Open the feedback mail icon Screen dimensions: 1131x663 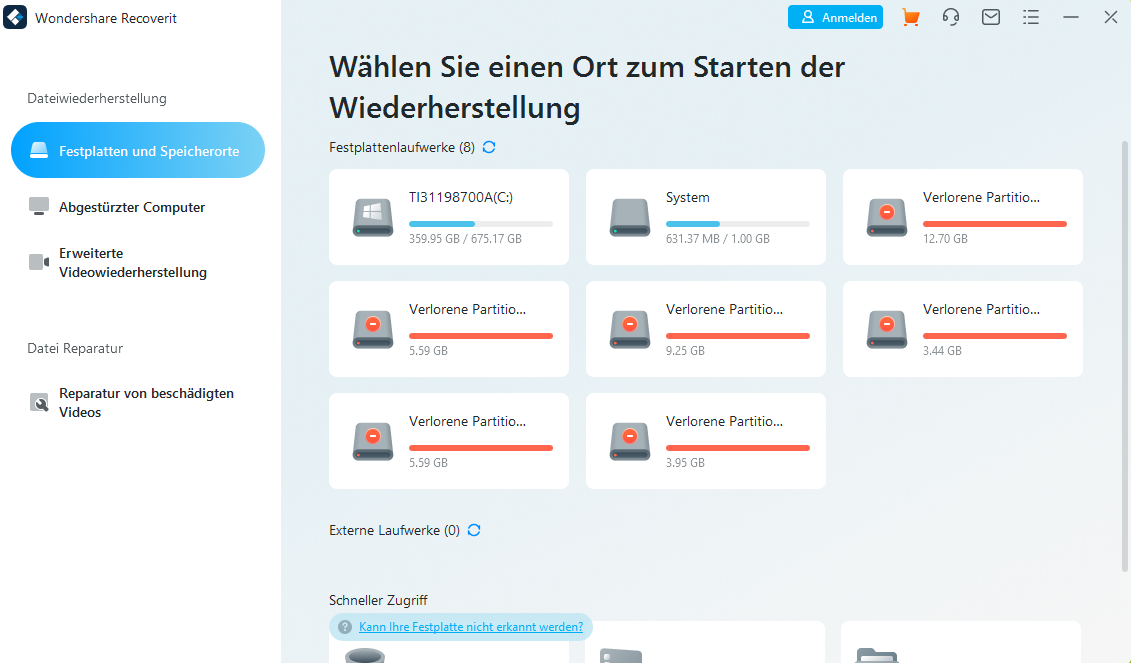(x=991, y=17)
